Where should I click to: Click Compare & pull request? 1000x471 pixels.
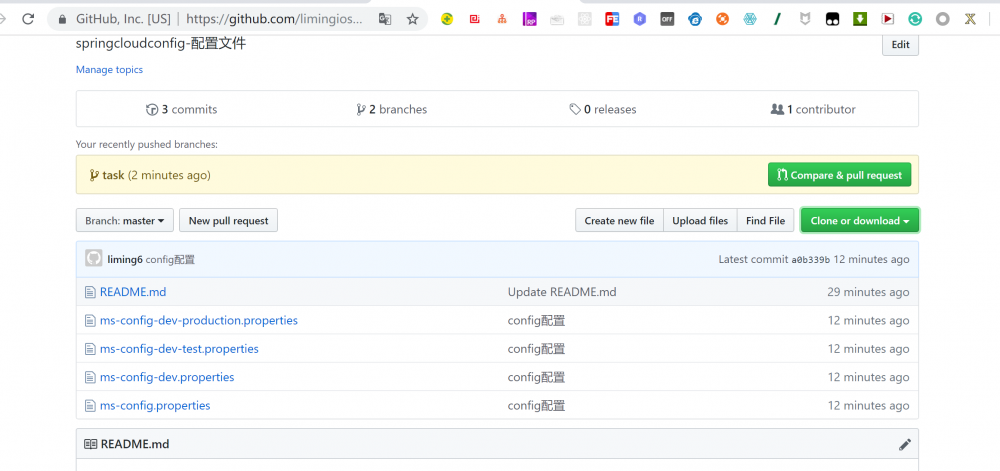tap(839, 175)
